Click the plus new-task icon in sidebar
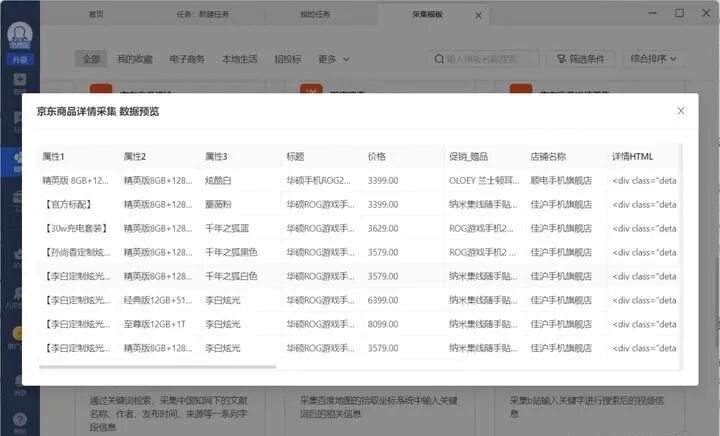The width and height of the screenshot is (720, 436). 20,80
